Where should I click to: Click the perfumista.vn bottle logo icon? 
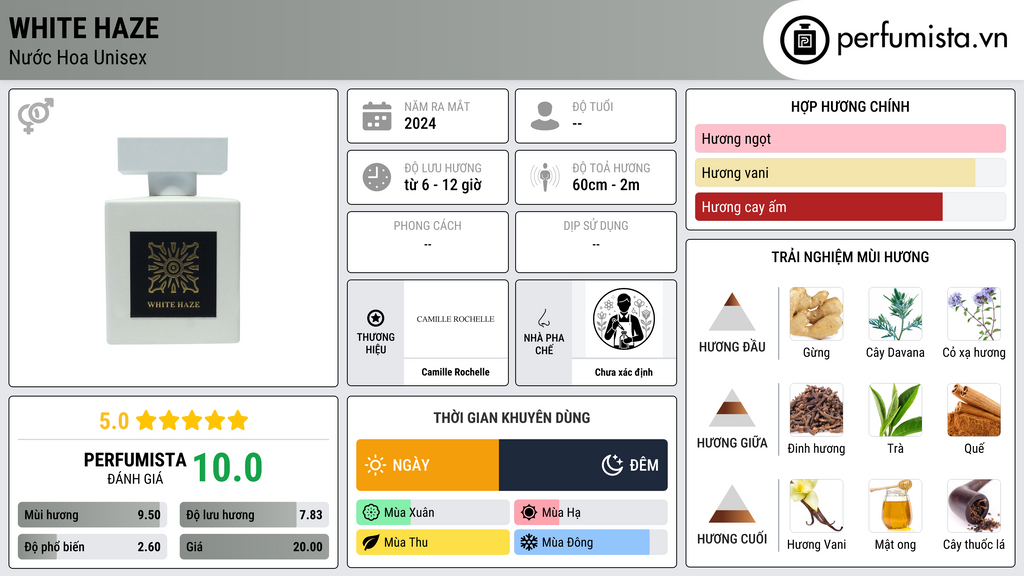pos(804,40)
